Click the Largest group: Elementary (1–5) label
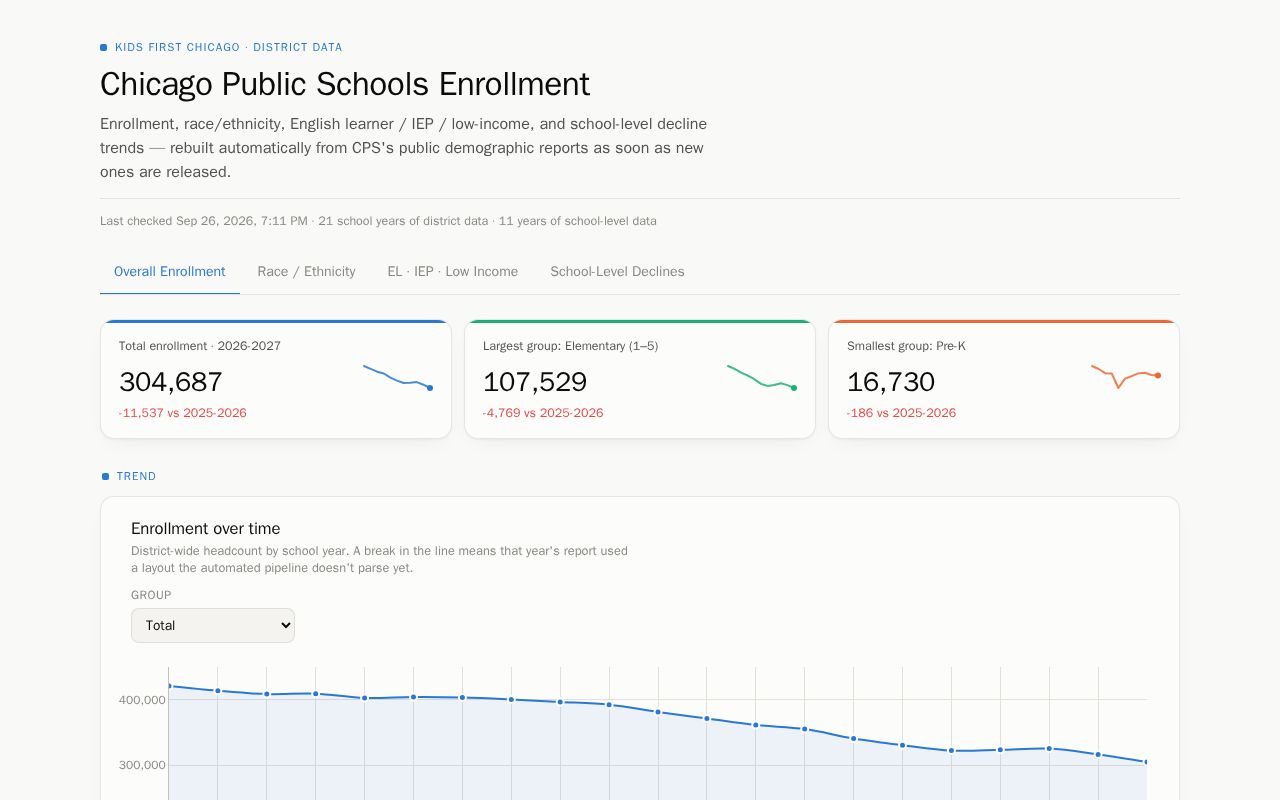This screenshot has height=800, width=1280. tap(571, 346)
